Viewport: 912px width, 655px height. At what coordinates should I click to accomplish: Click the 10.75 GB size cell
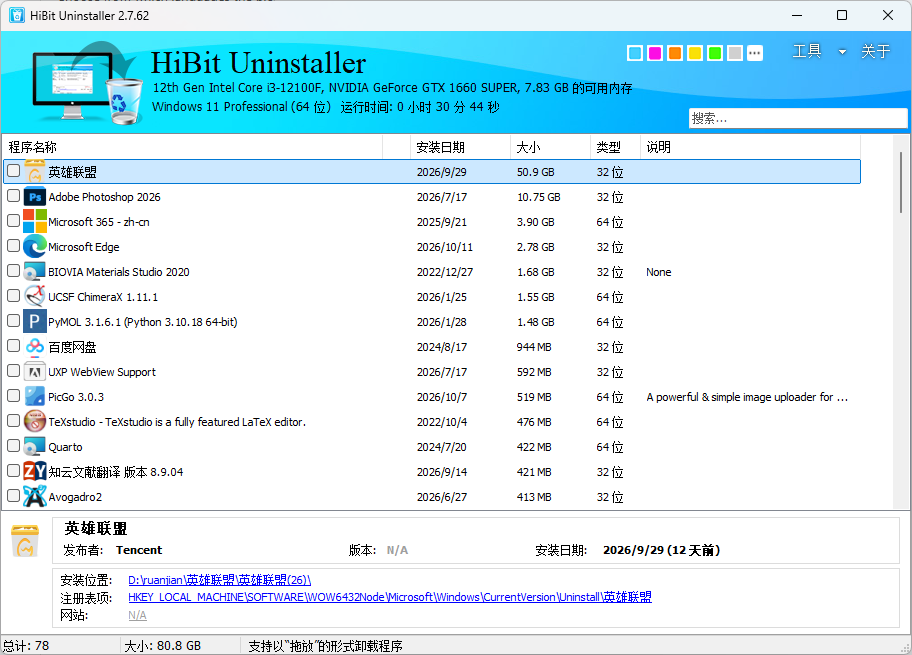539,197
